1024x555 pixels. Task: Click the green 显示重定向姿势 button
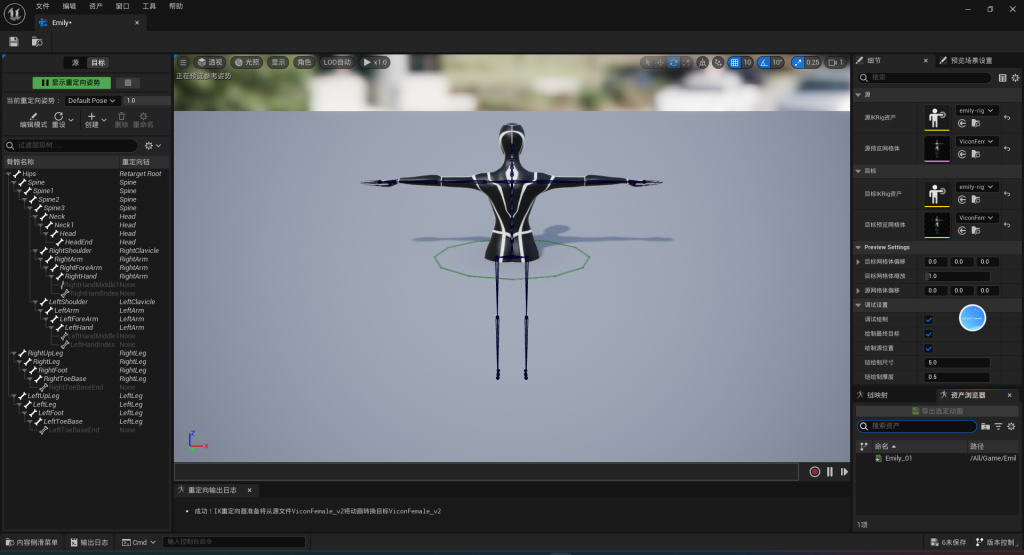point(71,82)
